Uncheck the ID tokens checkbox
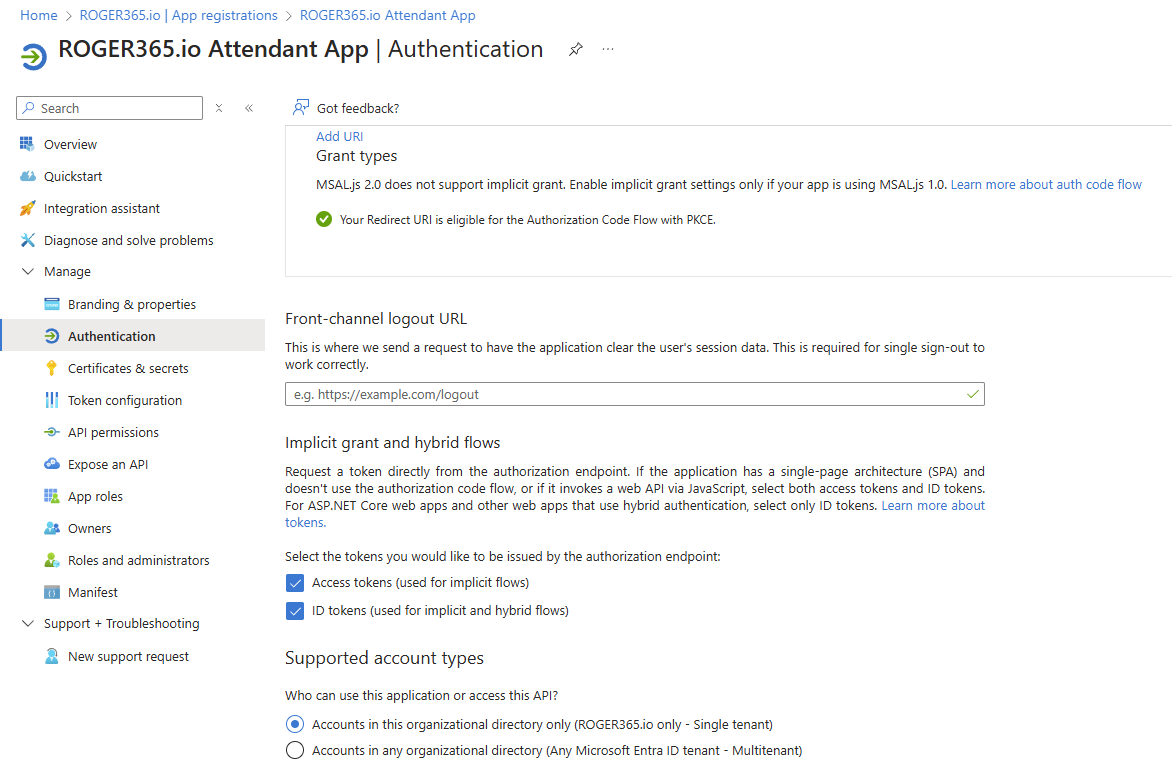 [295, 611]
